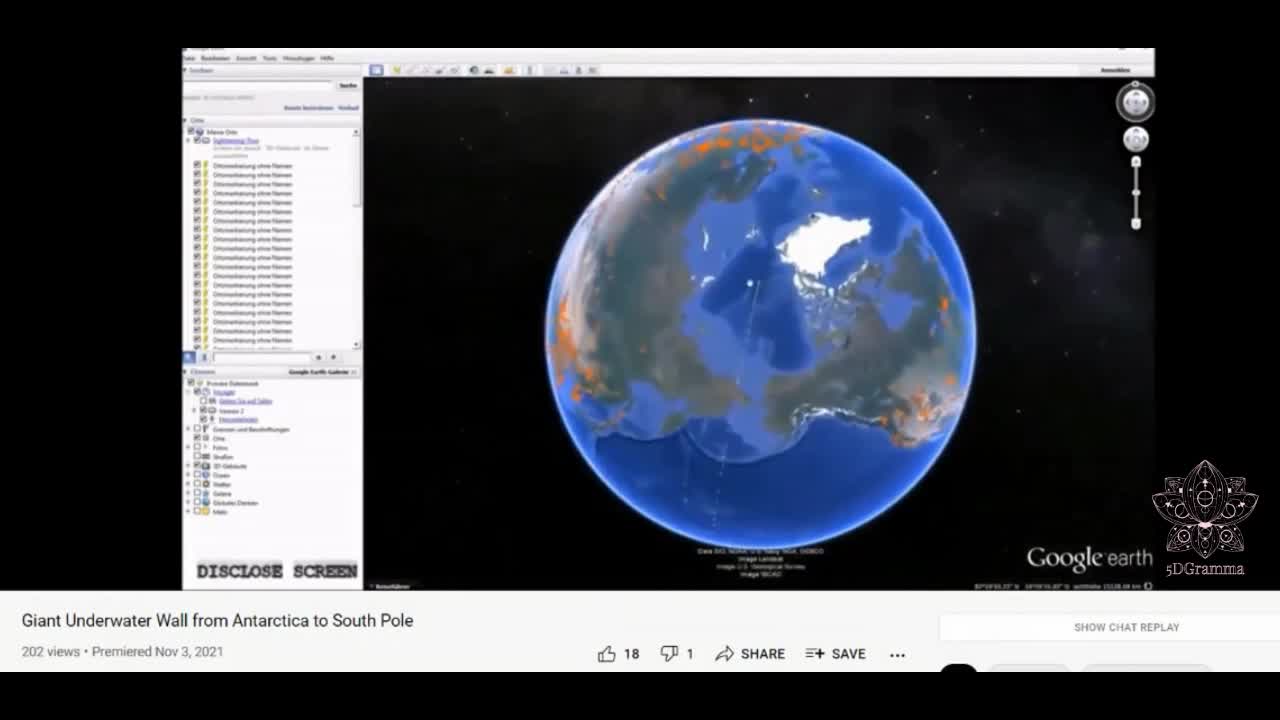Open the Ansicht menu
Screen dimensions: 1280x720
click(x=246, y=58)
